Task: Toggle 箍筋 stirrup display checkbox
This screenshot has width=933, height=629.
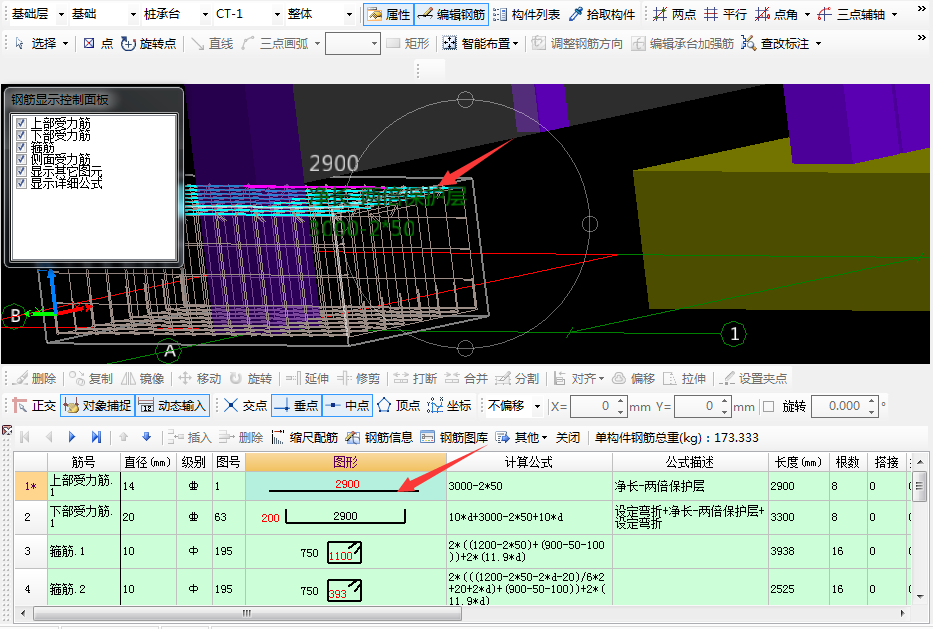Action: click(x=21, y=147)
